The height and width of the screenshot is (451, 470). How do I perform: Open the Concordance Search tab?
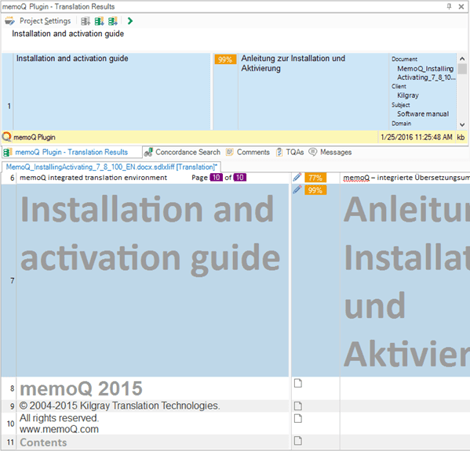(x=182, y=152)
